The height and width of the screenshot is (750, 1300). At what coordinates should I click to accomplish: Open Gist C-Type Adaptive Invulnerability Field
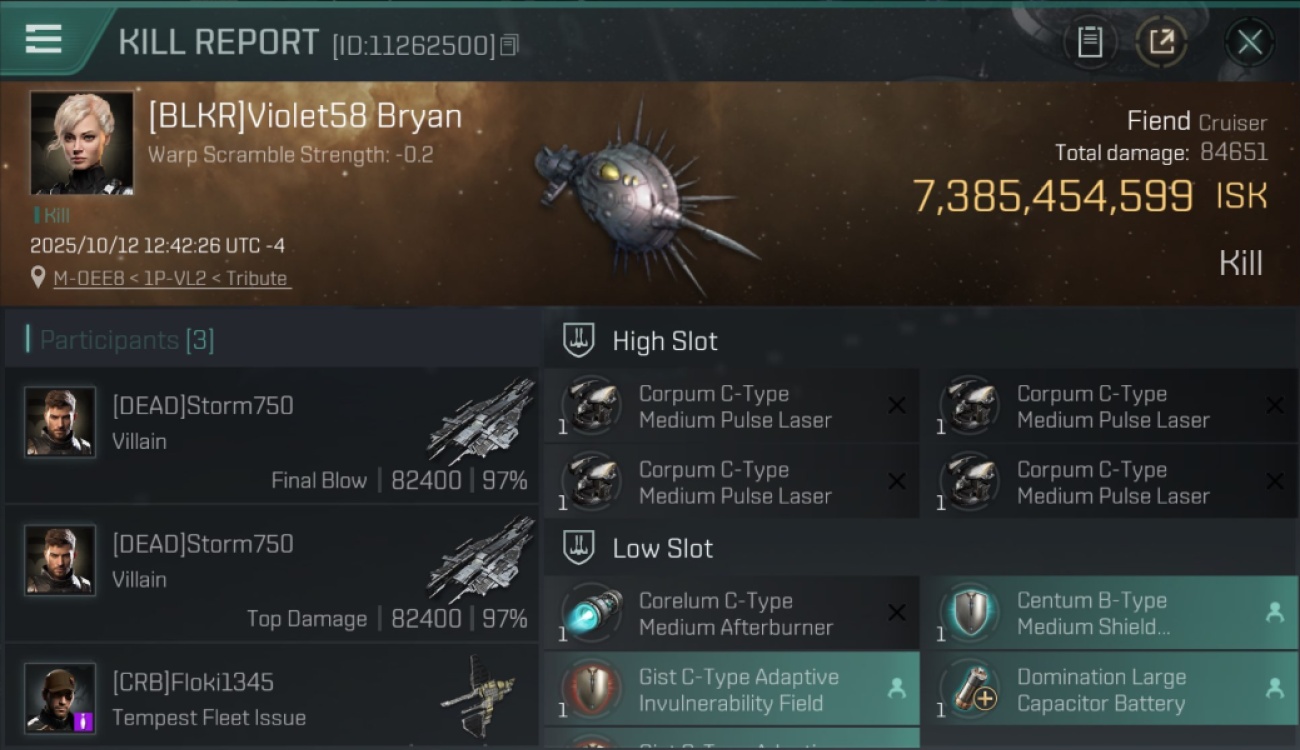(731, 689)
